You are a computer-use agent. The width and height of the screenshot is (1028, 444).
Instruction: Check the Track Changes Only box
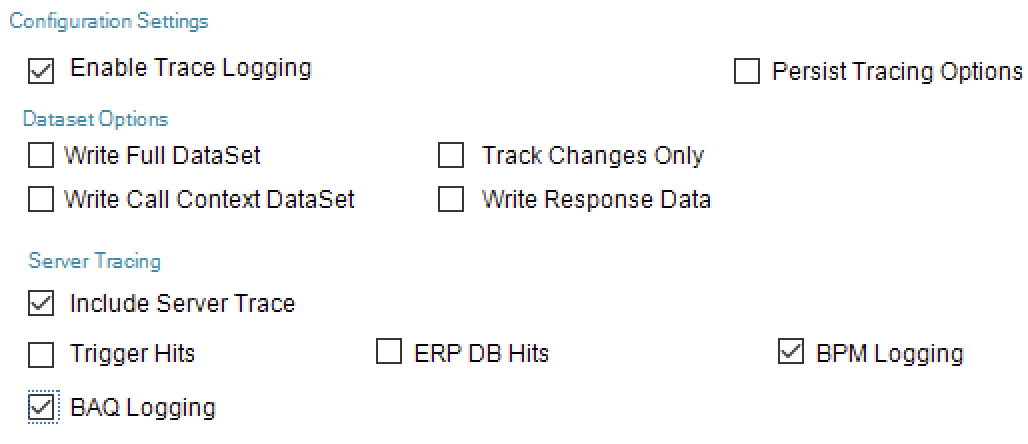click(x=451, y=156)
